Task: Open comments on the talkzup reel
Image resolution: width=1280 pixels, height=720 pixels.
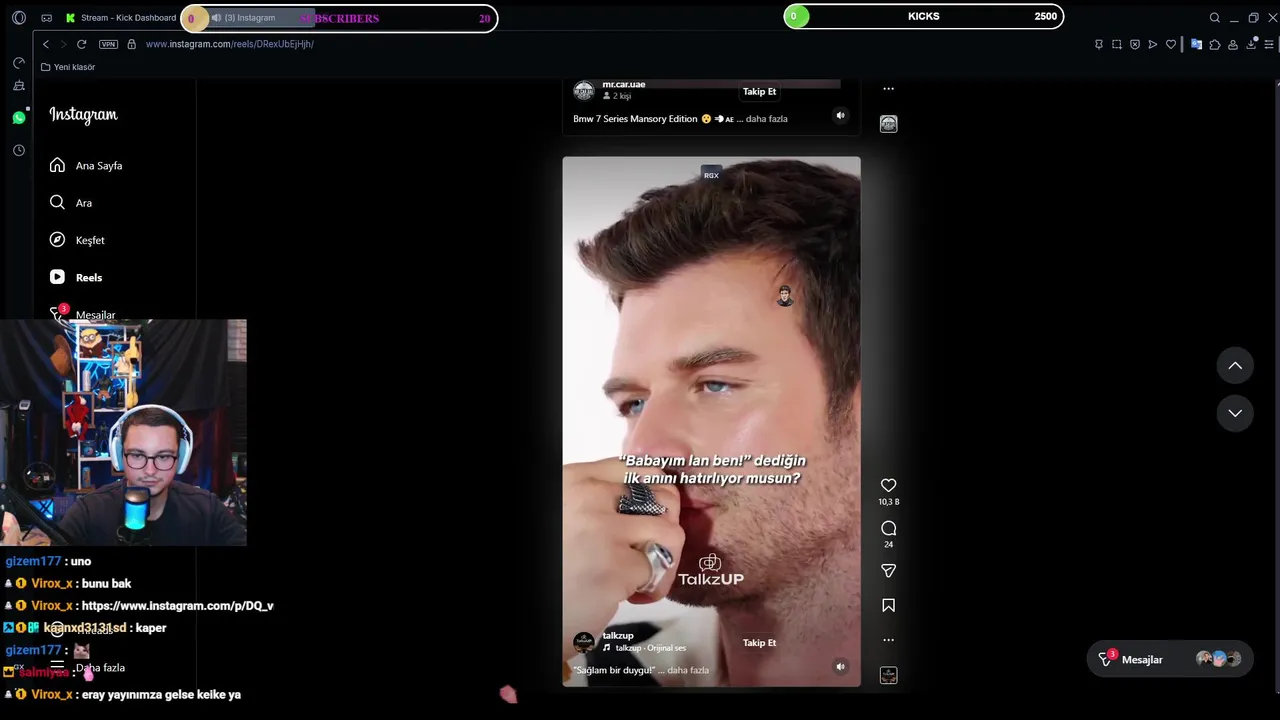Action: [x=888, y=528]
